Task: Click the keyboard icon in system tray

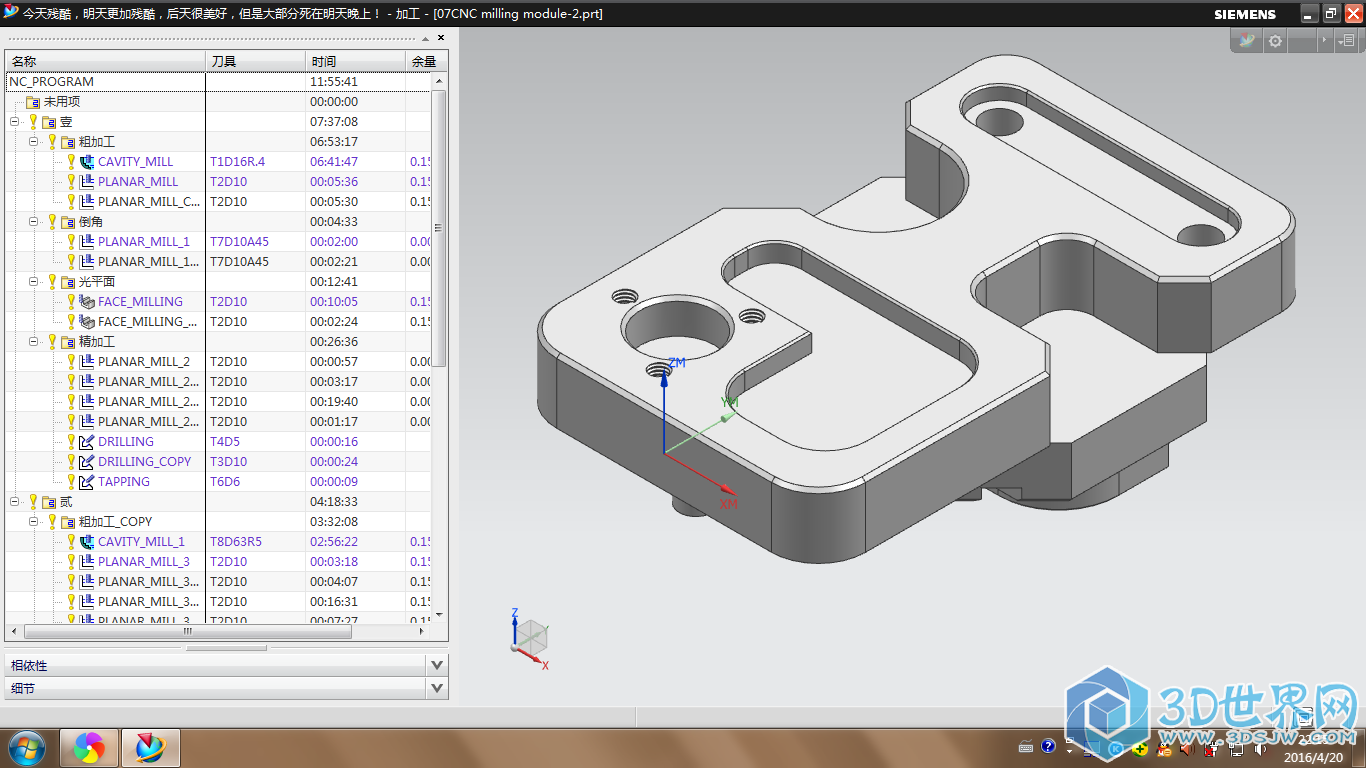Action: (x=1025, y=746)
